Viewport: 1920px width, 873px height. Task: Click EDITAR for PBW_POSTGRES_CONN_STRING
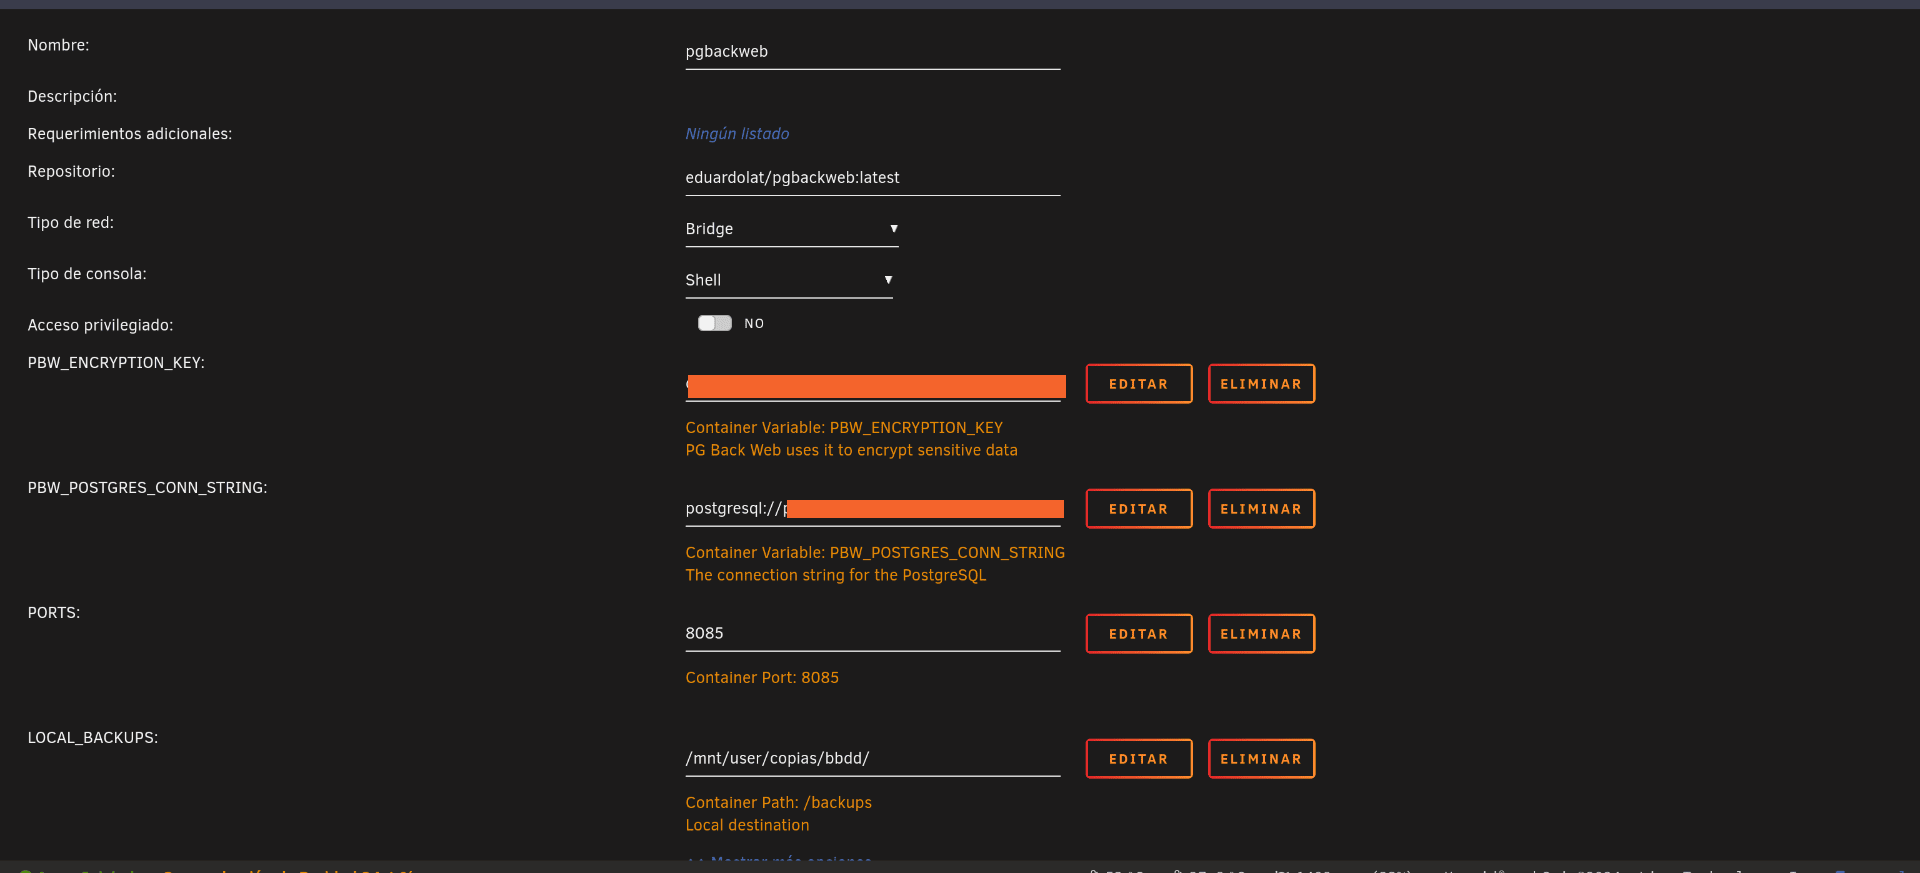coord(1139,509)
